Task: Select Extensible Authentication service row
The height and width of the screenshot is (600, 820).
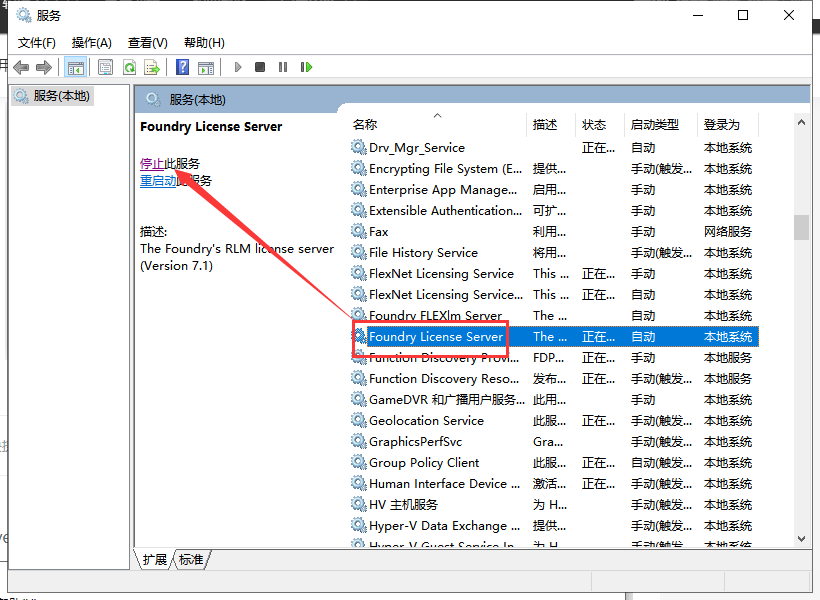Action: point(554,210)
